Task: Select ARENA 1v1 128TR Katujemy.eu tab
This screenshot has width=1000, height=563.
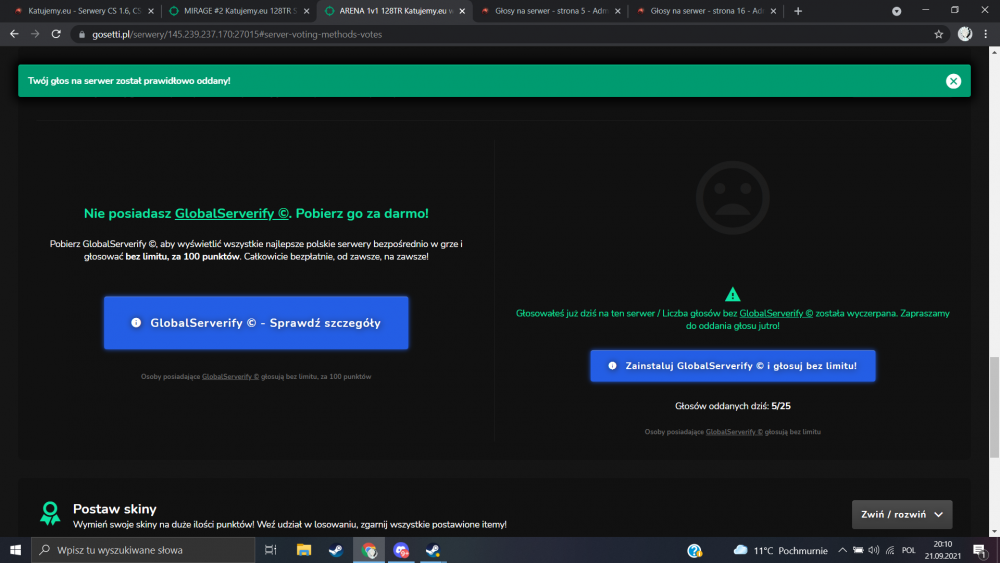Action: (x=394, y=11)
